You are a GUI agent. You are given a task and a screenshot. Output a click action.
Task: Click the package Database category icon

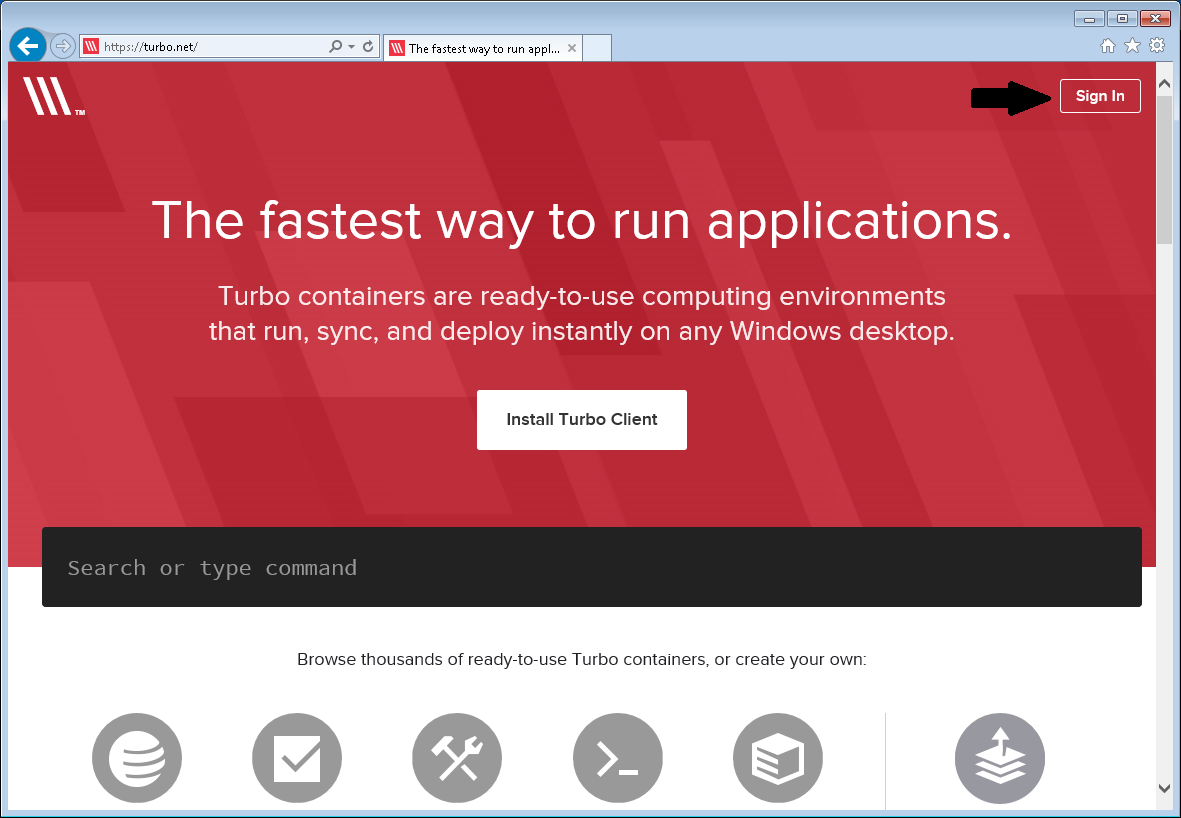pyautogui.click(x=778, y=758)
